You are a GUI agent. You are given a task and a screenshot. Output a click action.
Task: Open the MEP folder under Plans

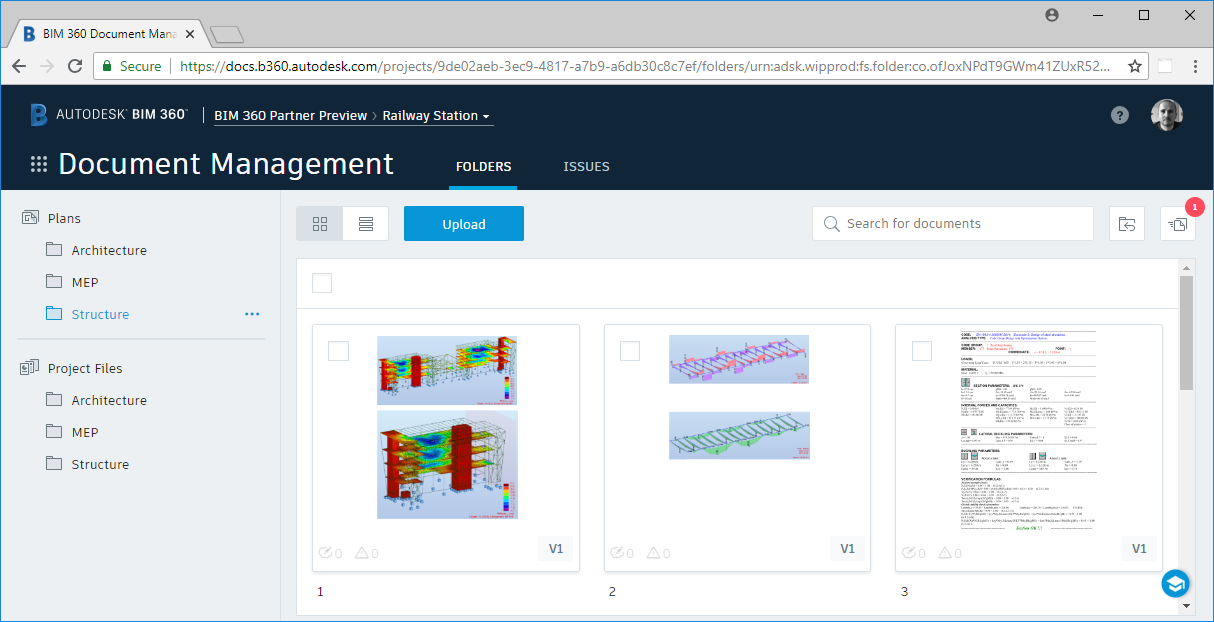85,282
